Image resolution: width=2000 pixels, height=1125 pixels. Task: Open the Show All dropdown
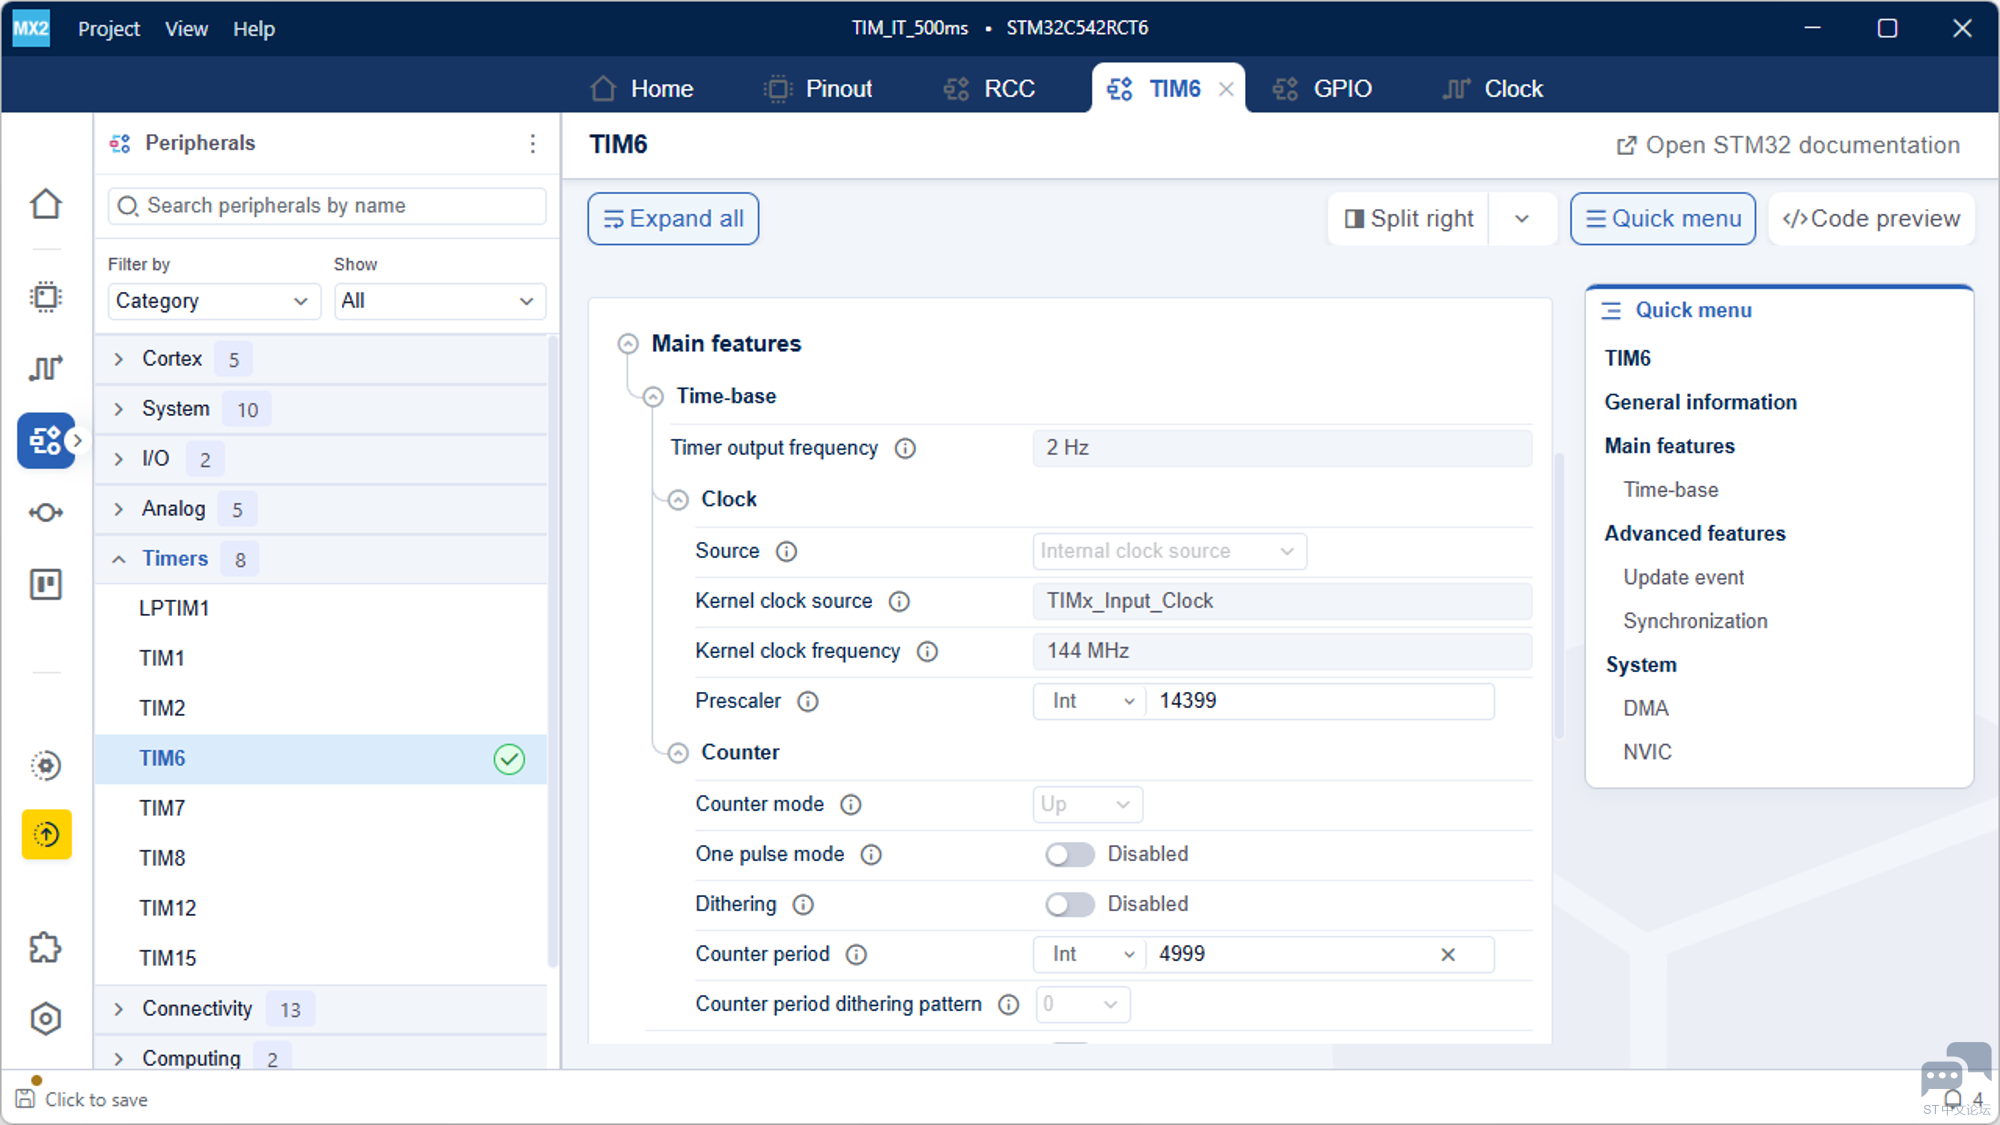(439, 301)
